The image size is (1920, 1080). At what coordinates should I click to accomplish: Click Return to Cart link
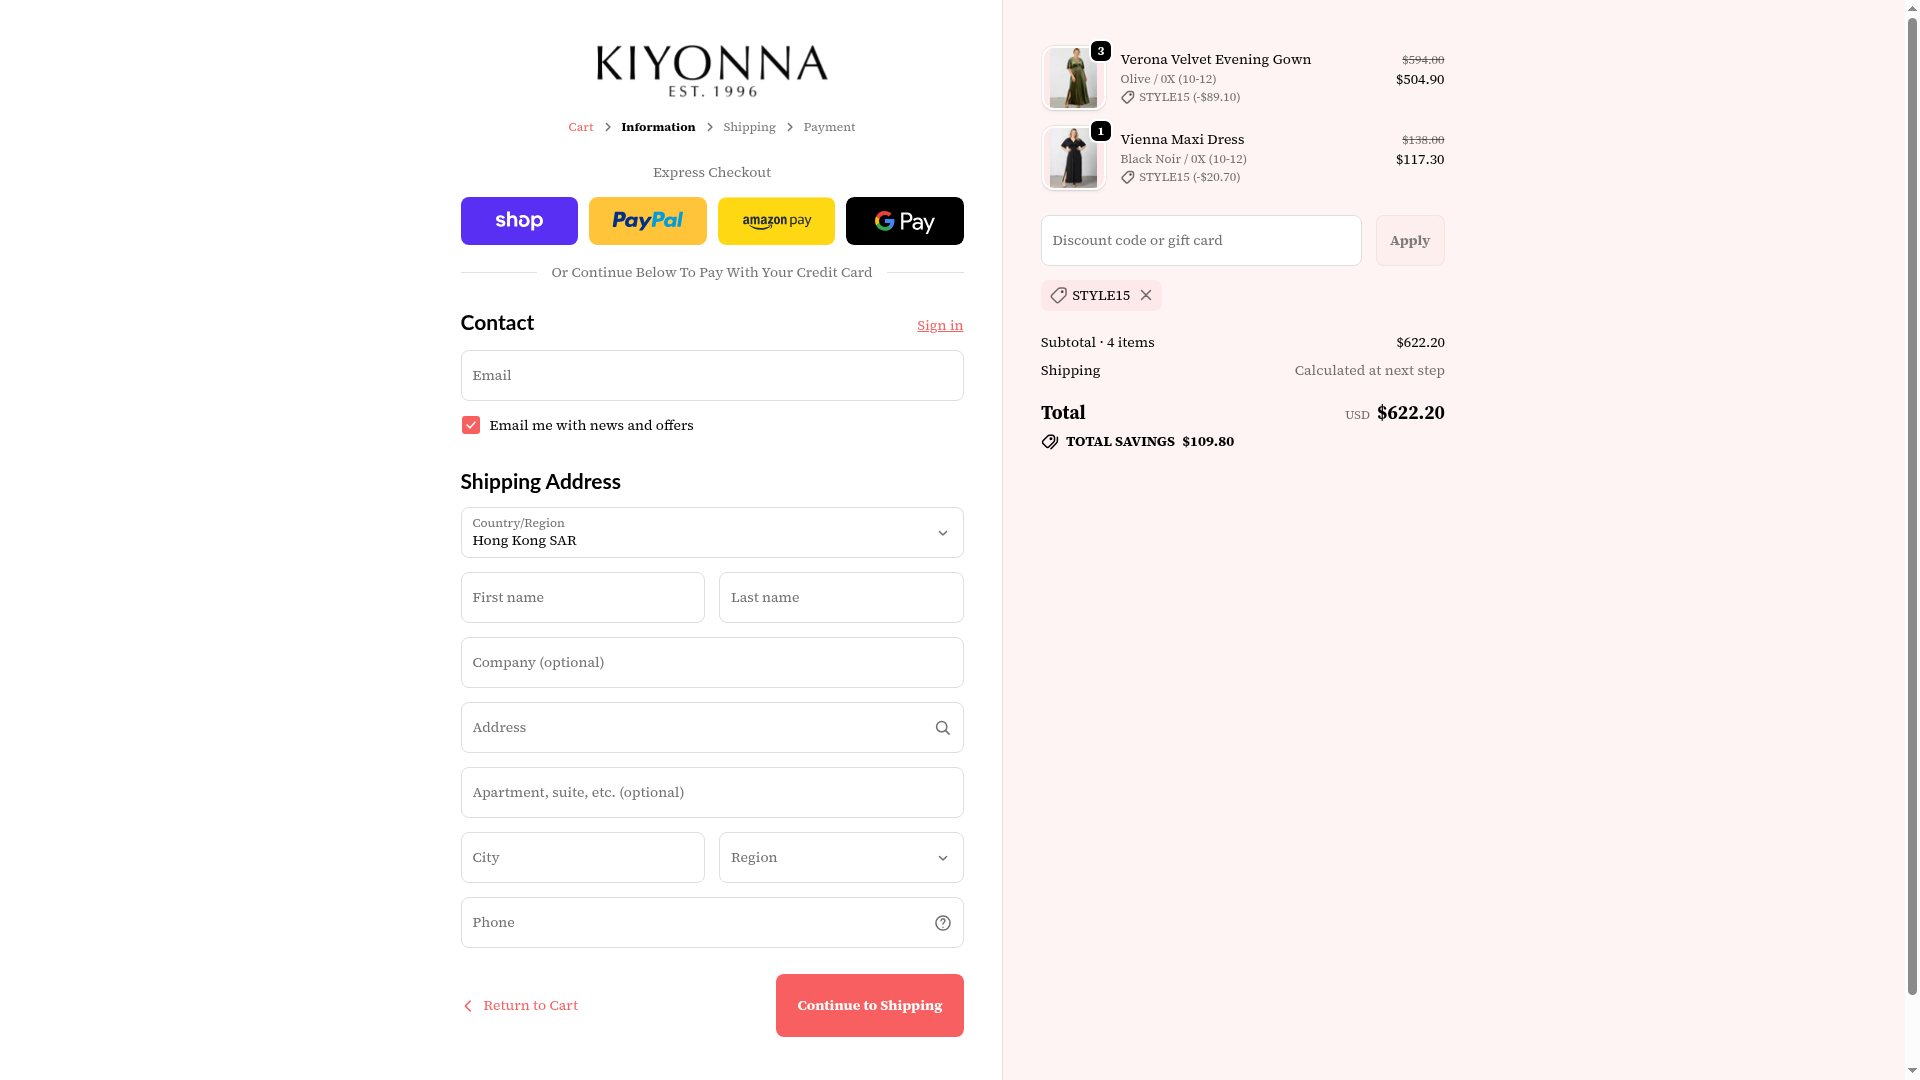(x=520, y=1006)
